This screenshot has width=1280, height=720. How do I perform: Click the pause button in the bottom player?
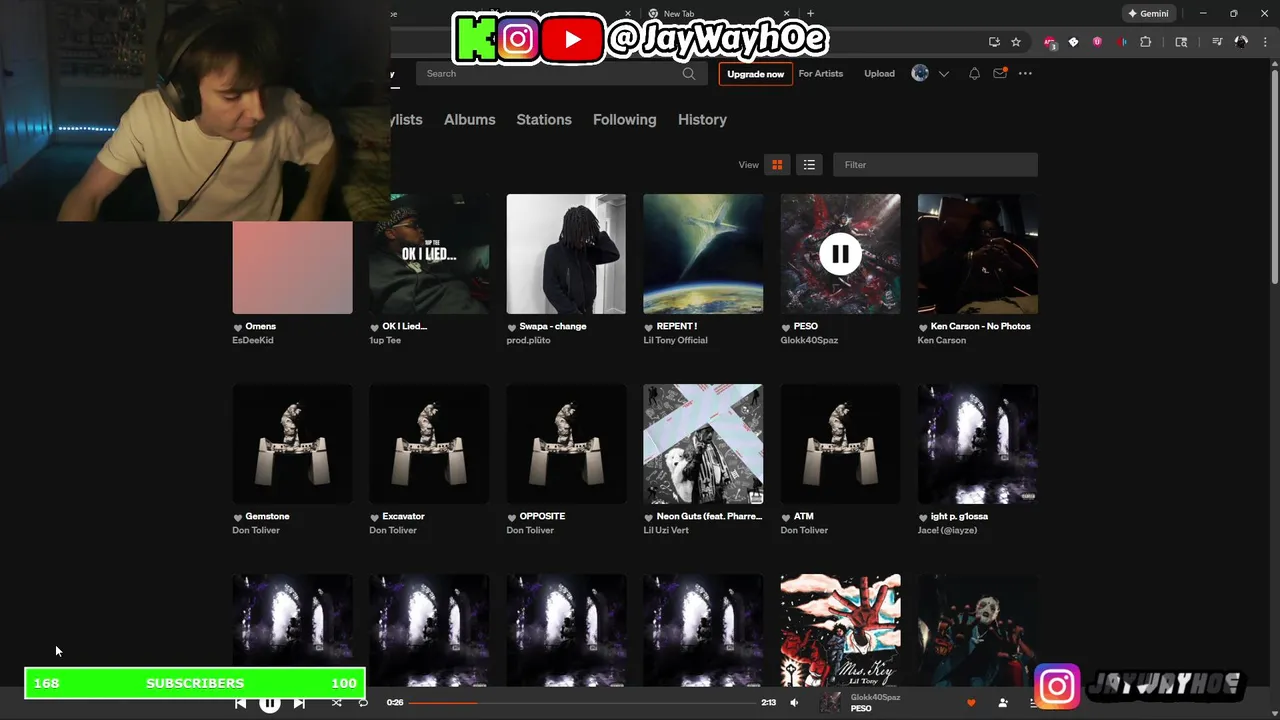tap(270, 703)
